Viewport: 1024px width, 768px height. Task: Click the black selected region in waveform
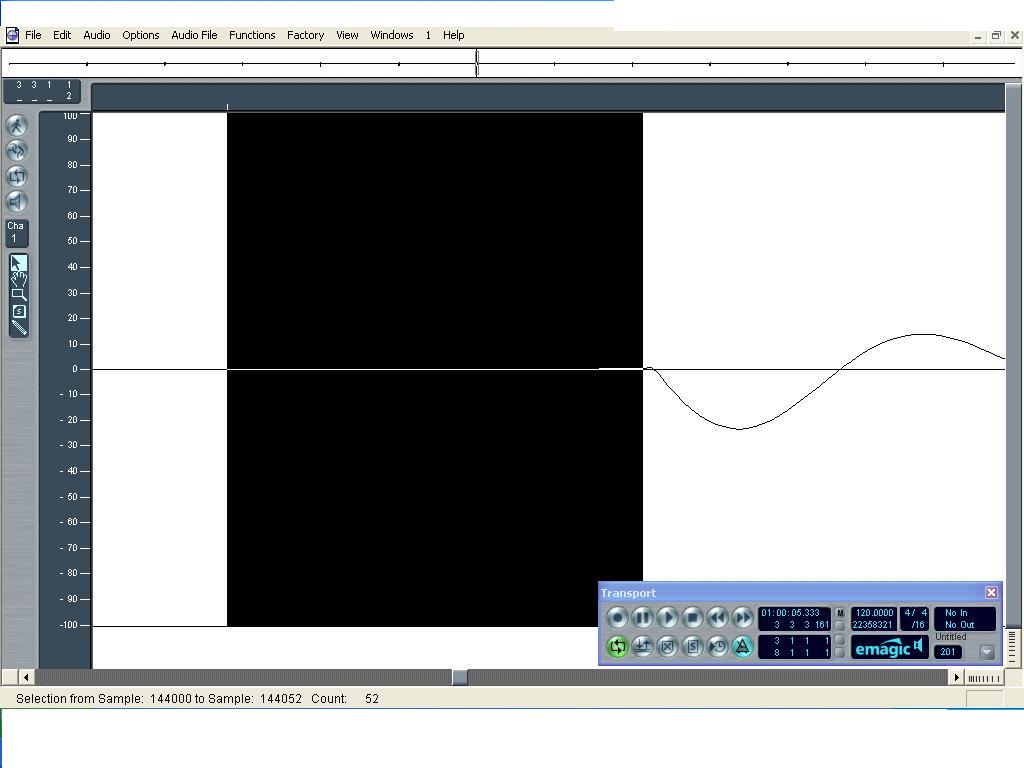click(x=435, y=370)
